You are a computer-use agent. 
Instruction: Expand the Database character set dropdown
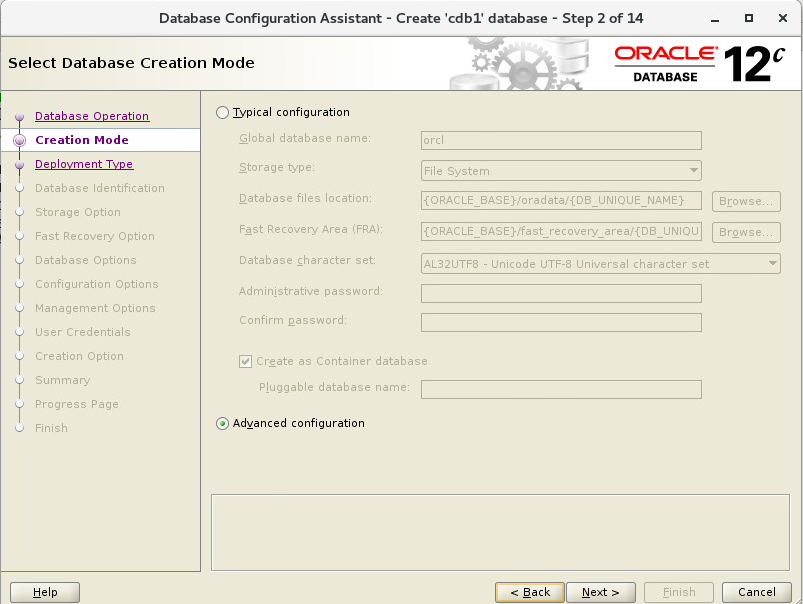601,263
